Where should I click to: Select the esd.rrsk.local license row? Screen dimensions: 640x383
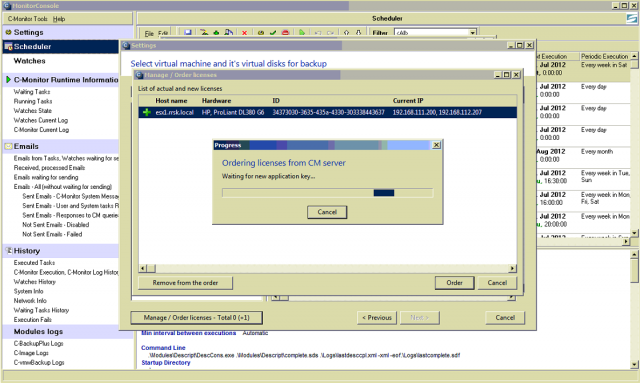tap(327, 112)
